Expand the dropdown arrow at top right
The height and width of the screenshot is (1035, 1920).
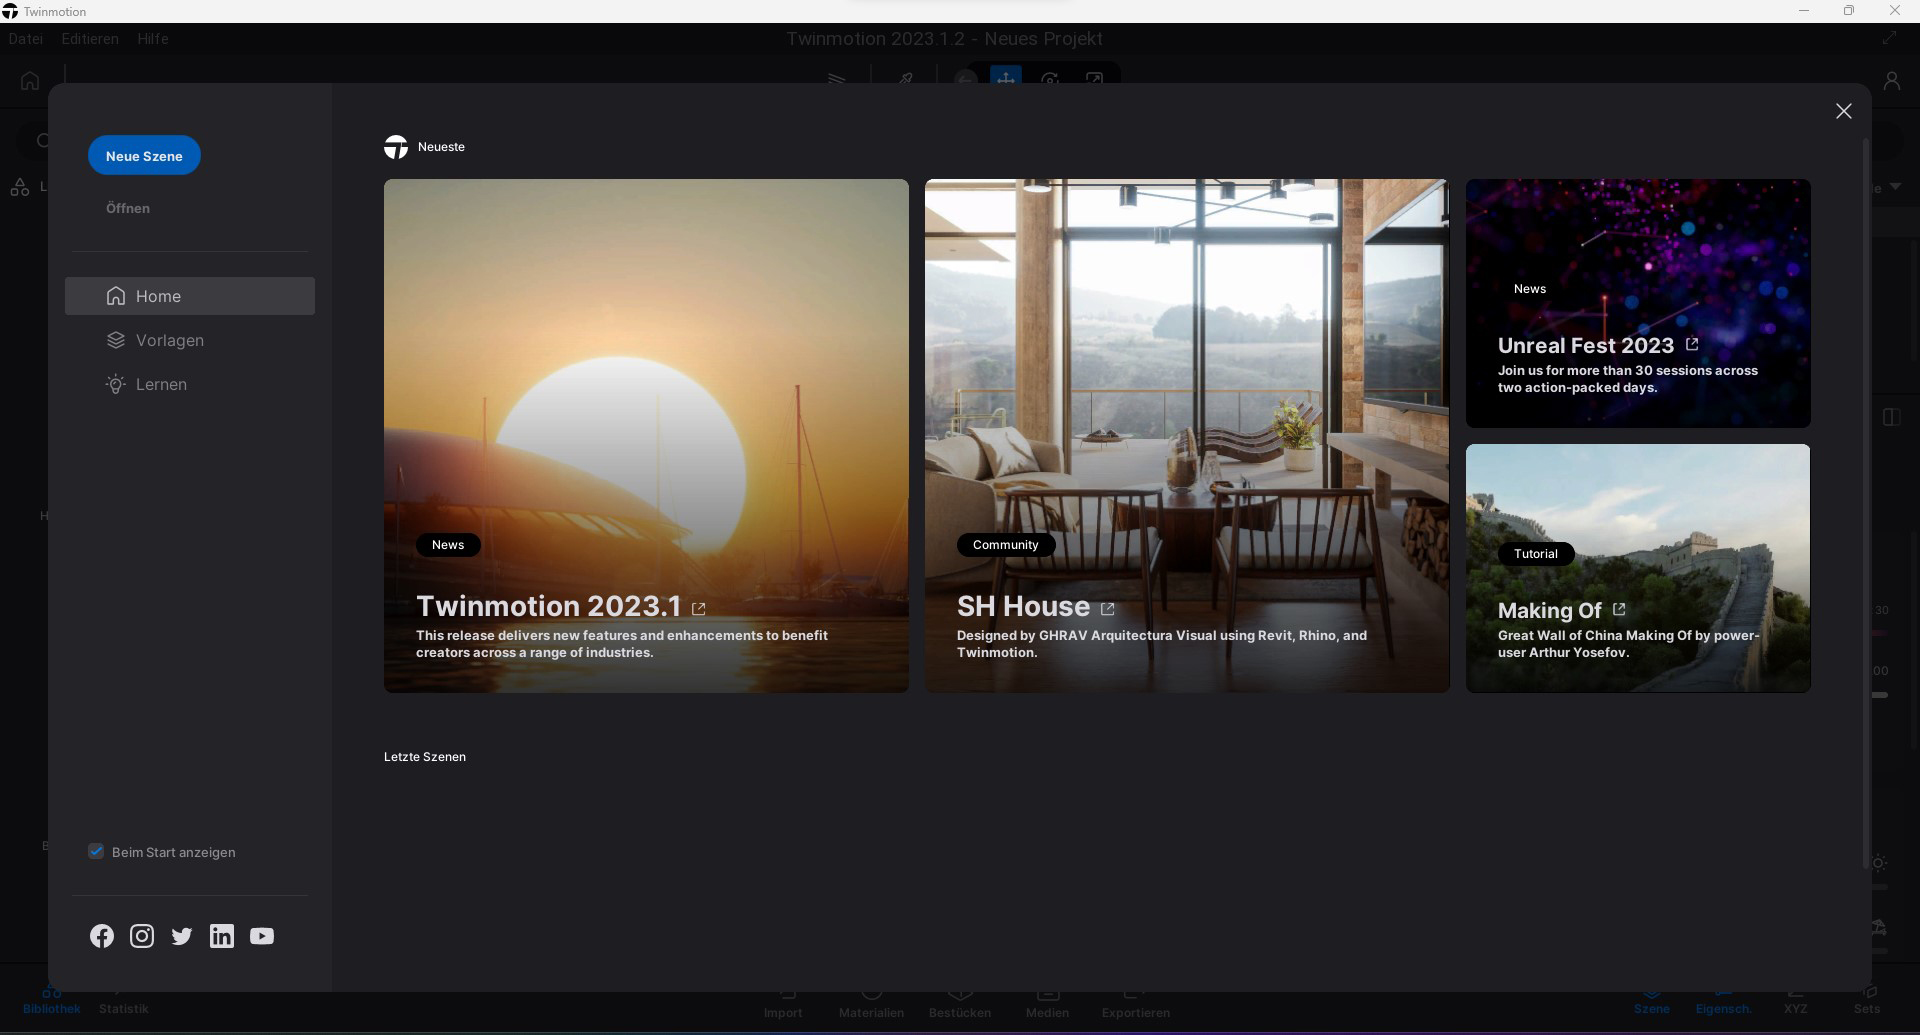click(x=1895, y=187)
